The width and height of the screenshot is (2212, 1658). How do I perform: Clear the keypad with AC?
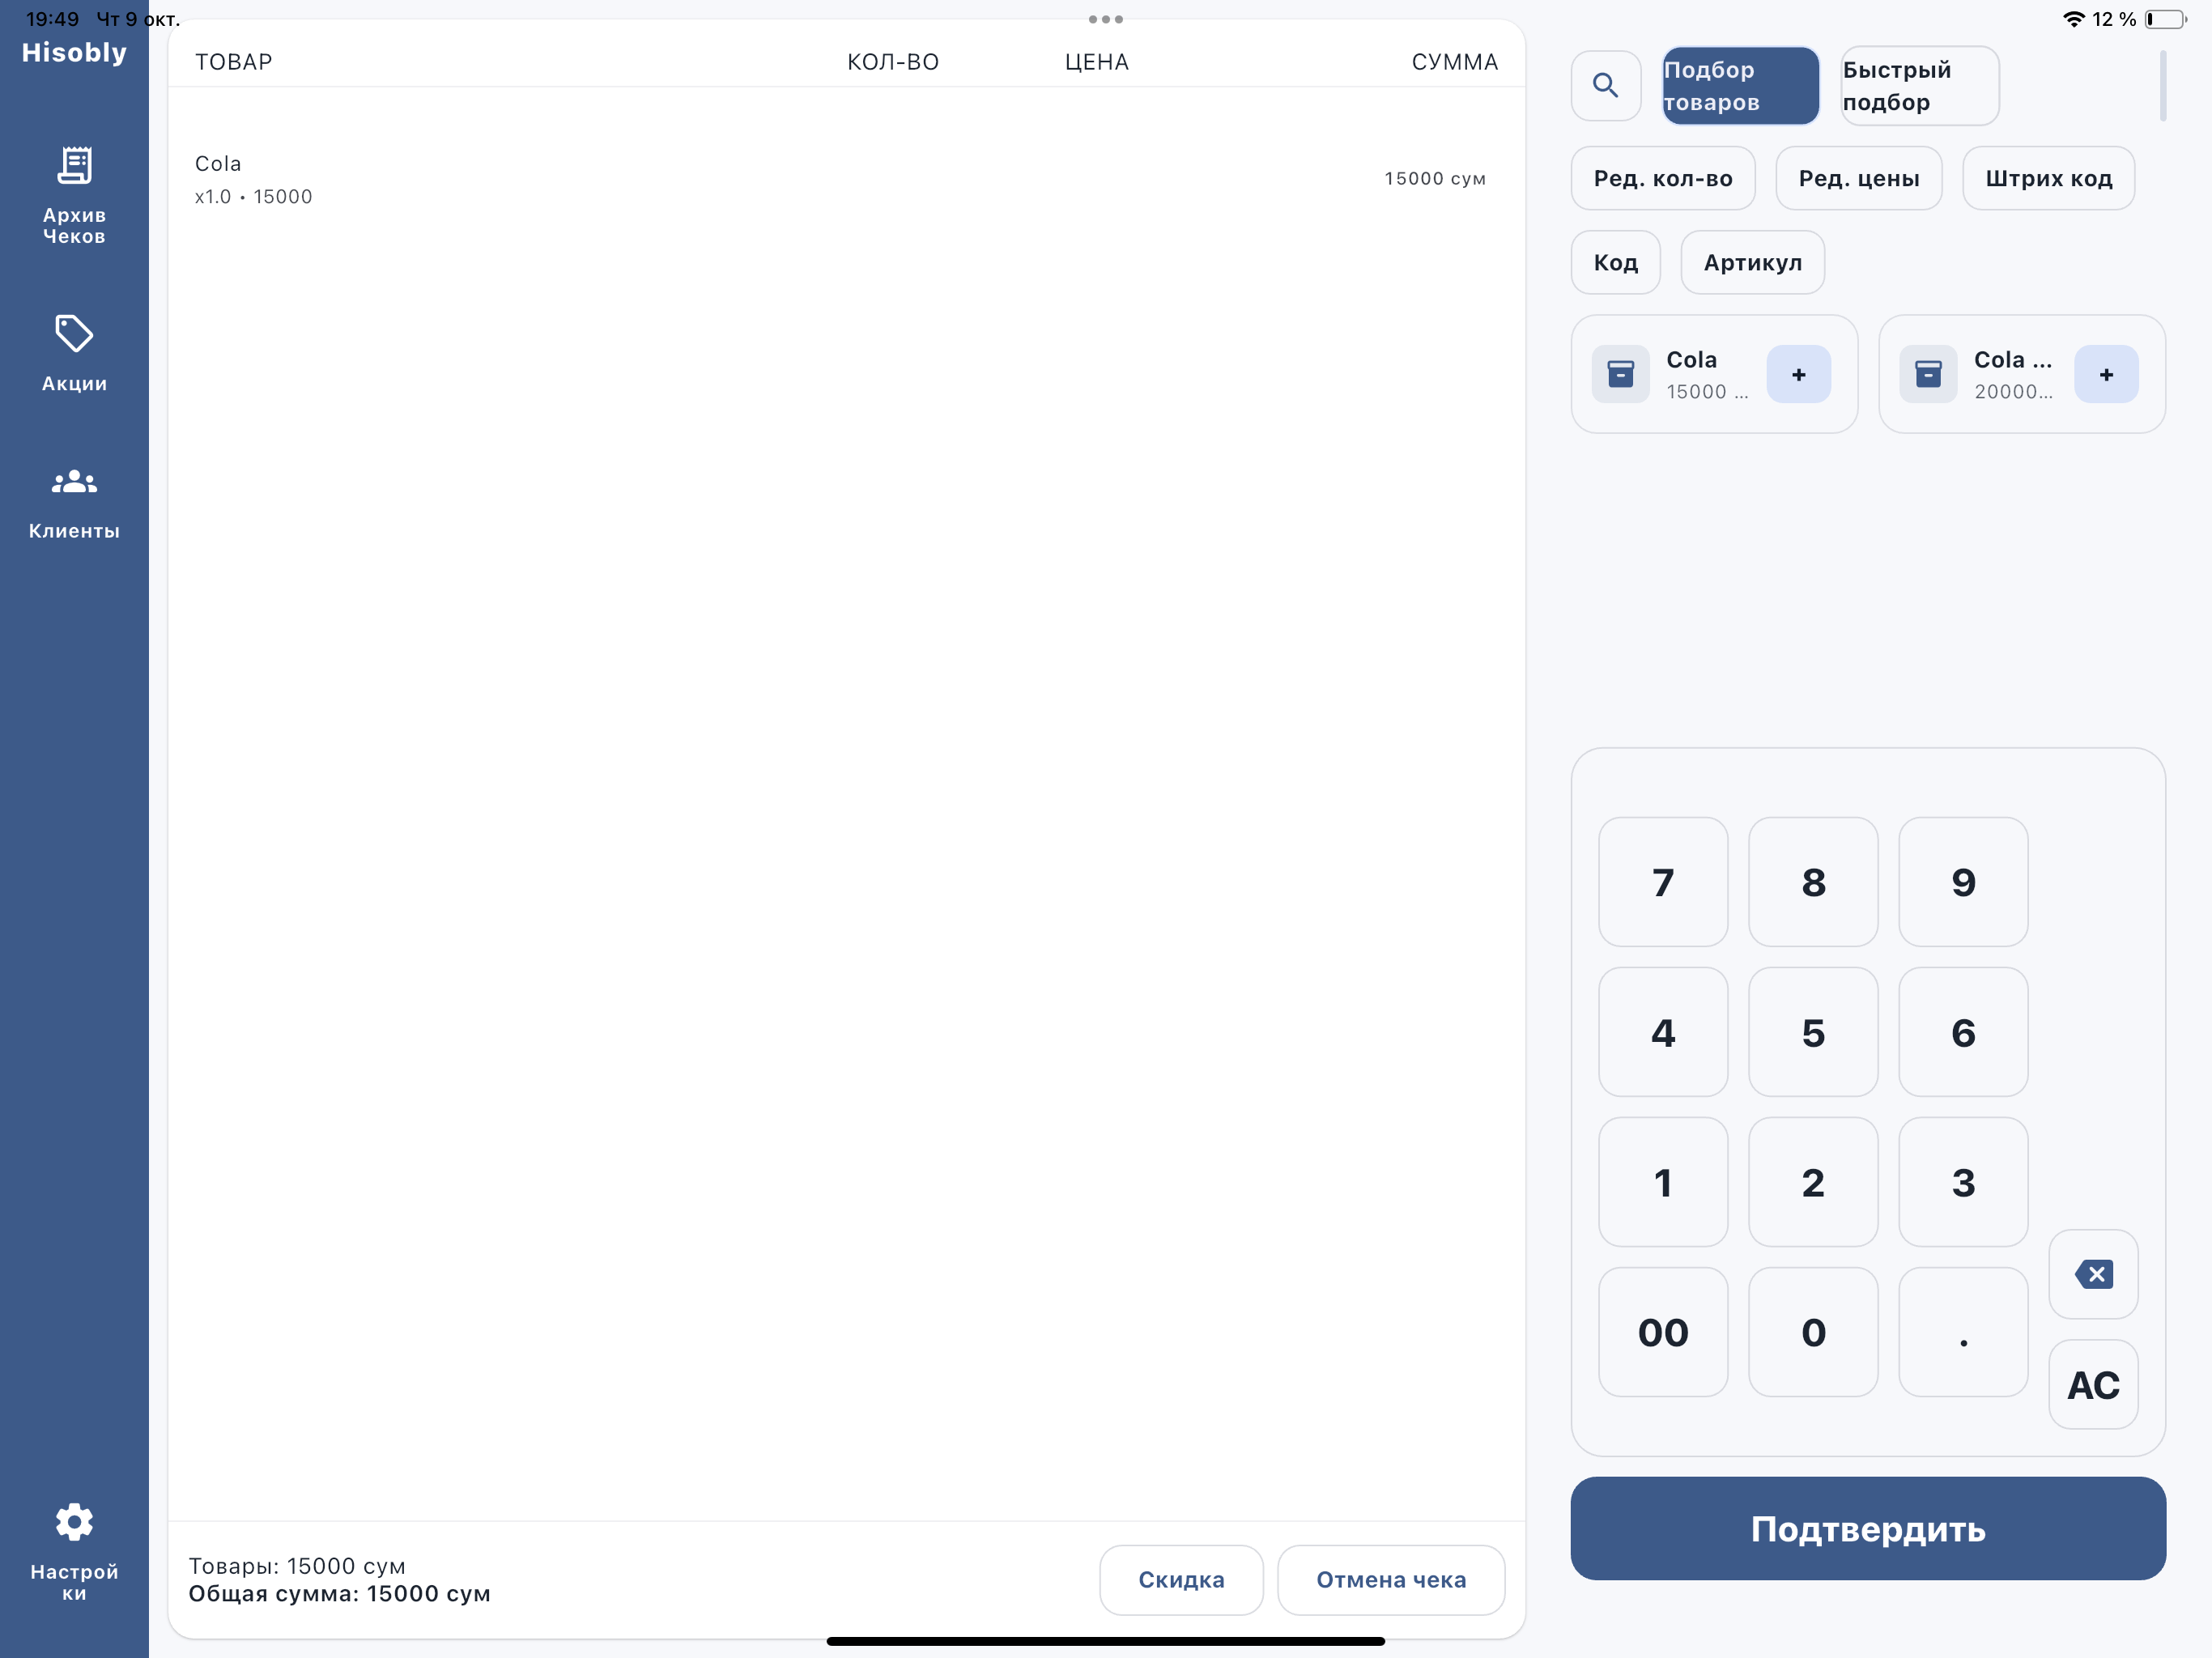coord(2093,1385)
